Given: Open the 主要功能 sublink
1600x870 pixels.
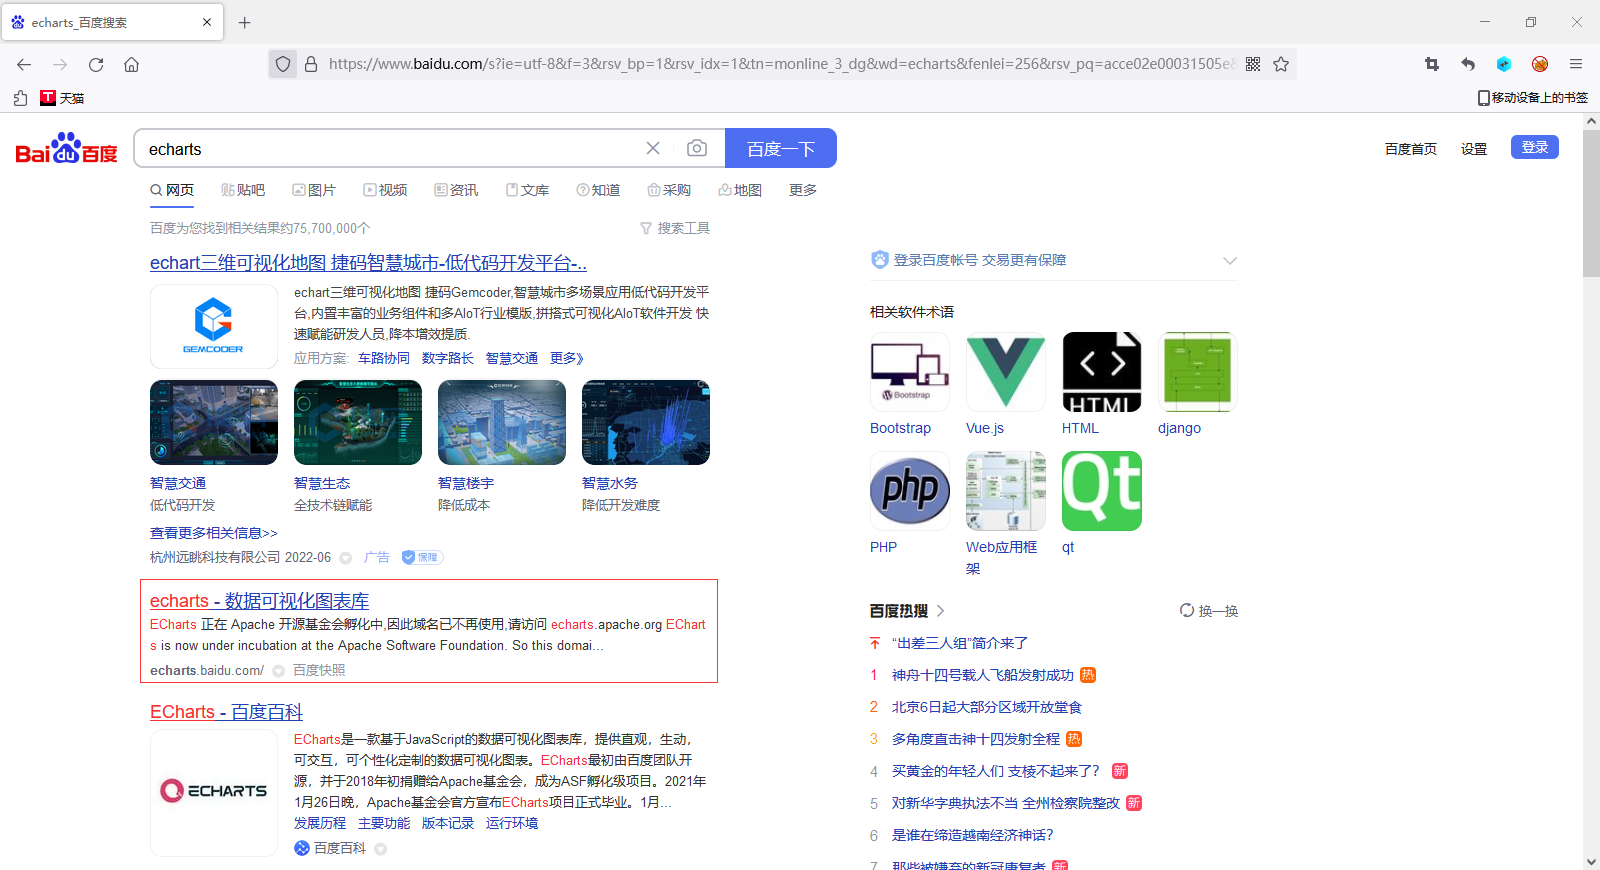Looking at the screenshot, I should click(x=384, y=823).
